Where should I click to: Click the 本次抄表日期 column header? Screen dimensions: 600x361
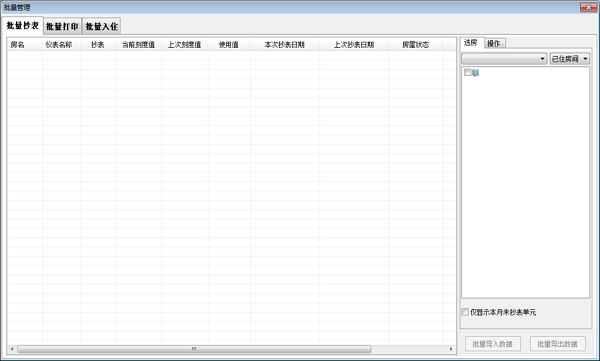285,45
